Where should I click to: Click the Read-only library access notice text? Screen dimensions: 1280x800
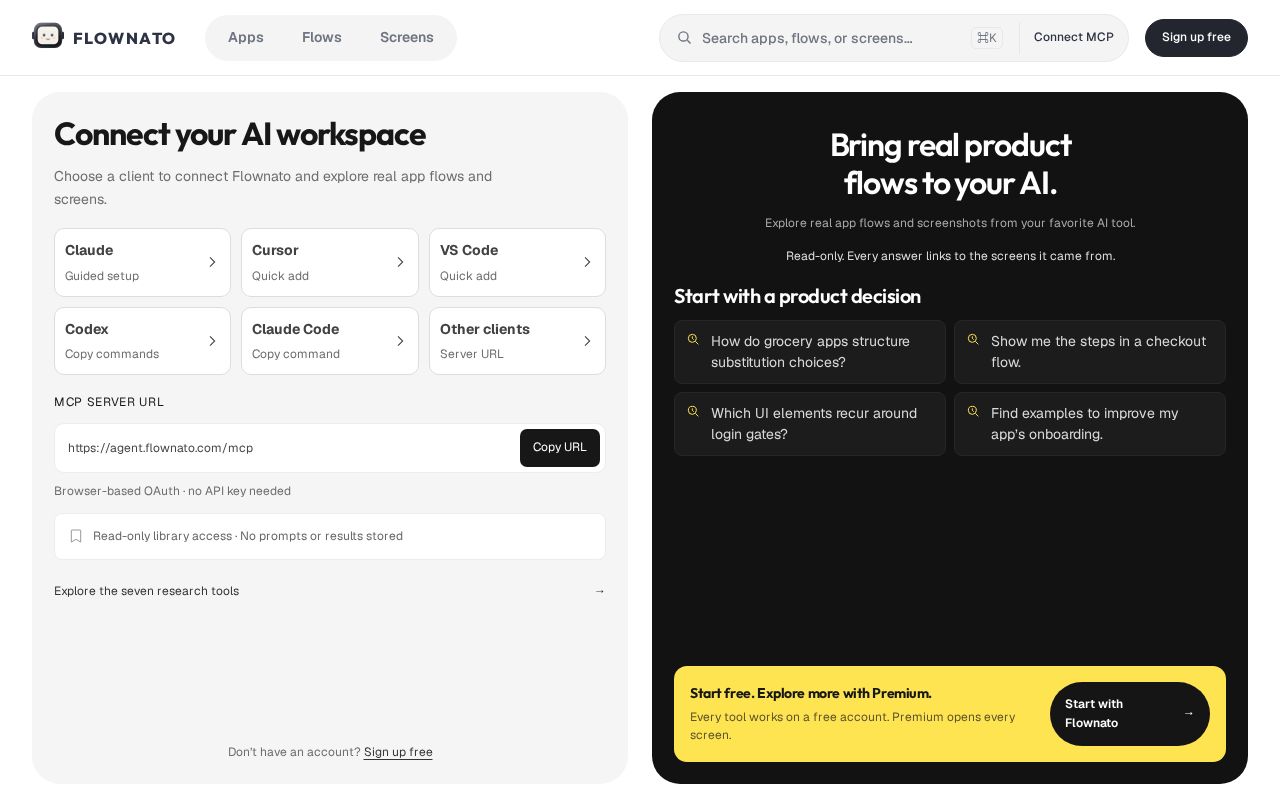248,536
